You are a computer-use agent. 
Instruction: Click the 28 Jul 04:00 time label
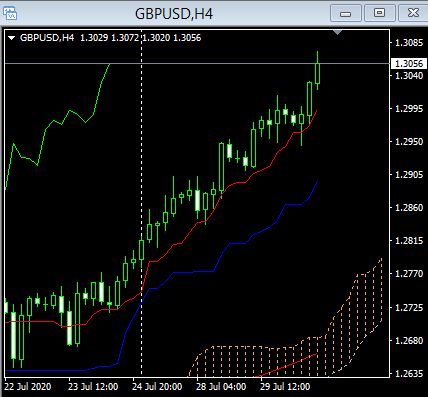221,387
